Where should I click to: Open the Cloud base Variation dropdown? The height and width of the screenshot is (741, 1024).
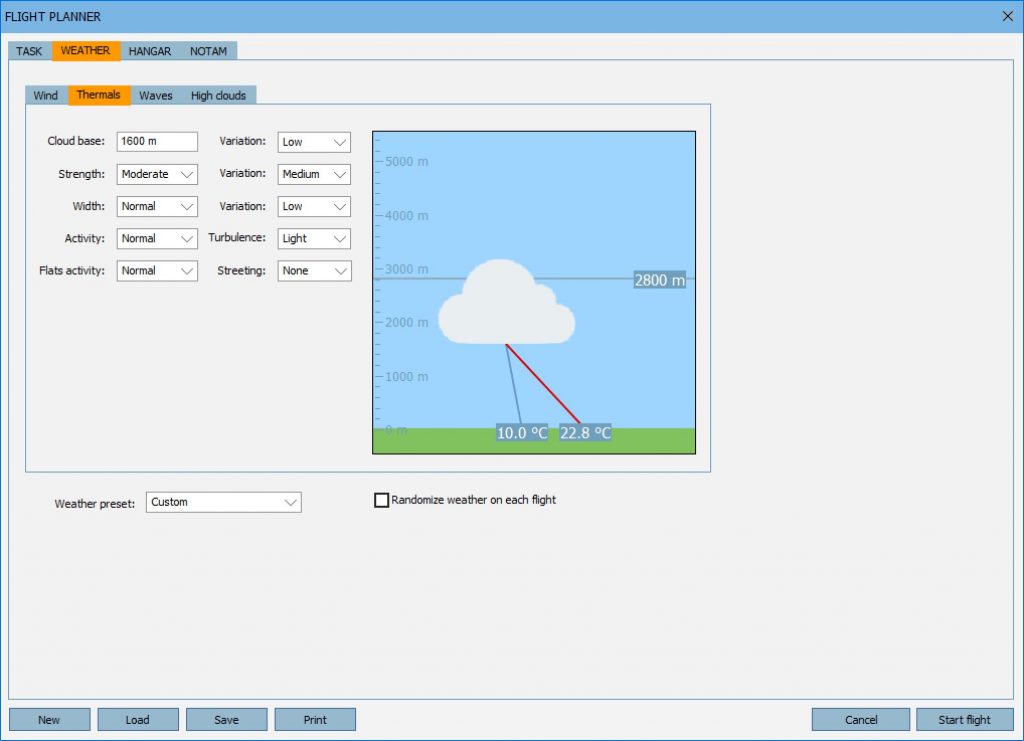coord(314,142)
